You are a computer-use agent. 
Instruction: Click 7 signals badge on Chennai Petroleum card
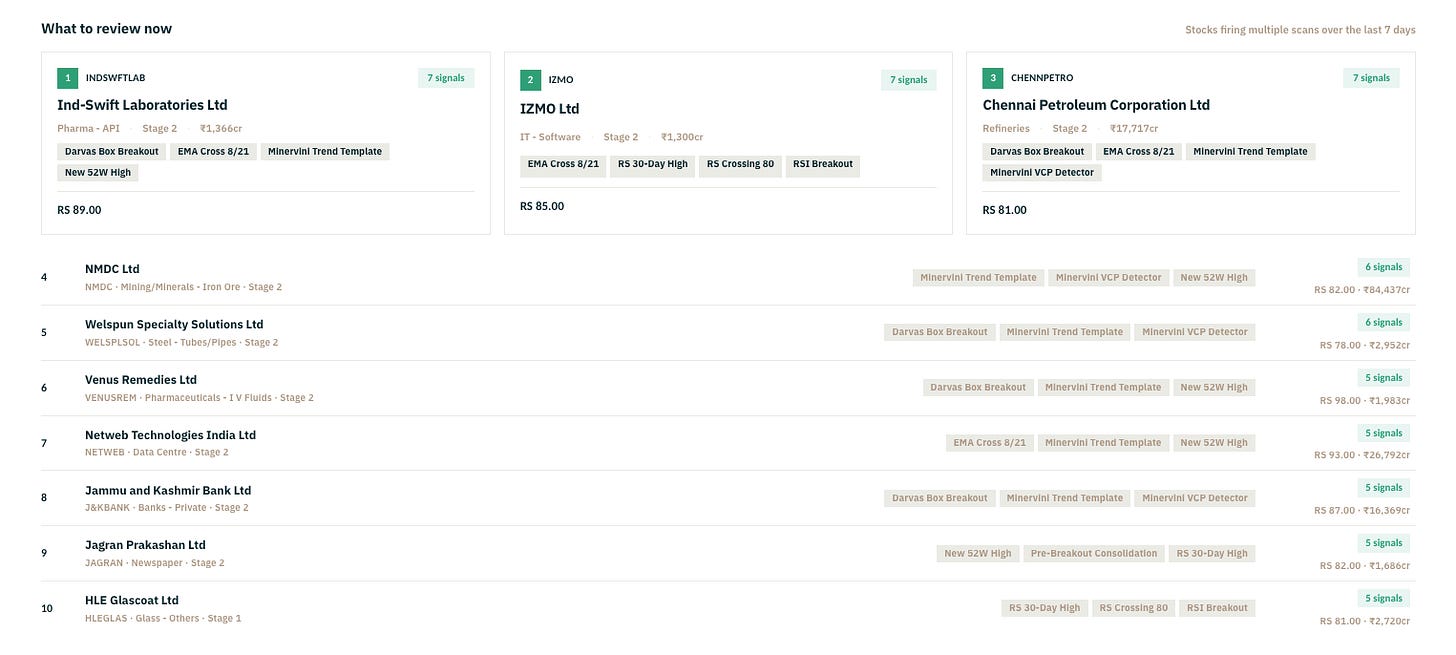point(1371,78)
